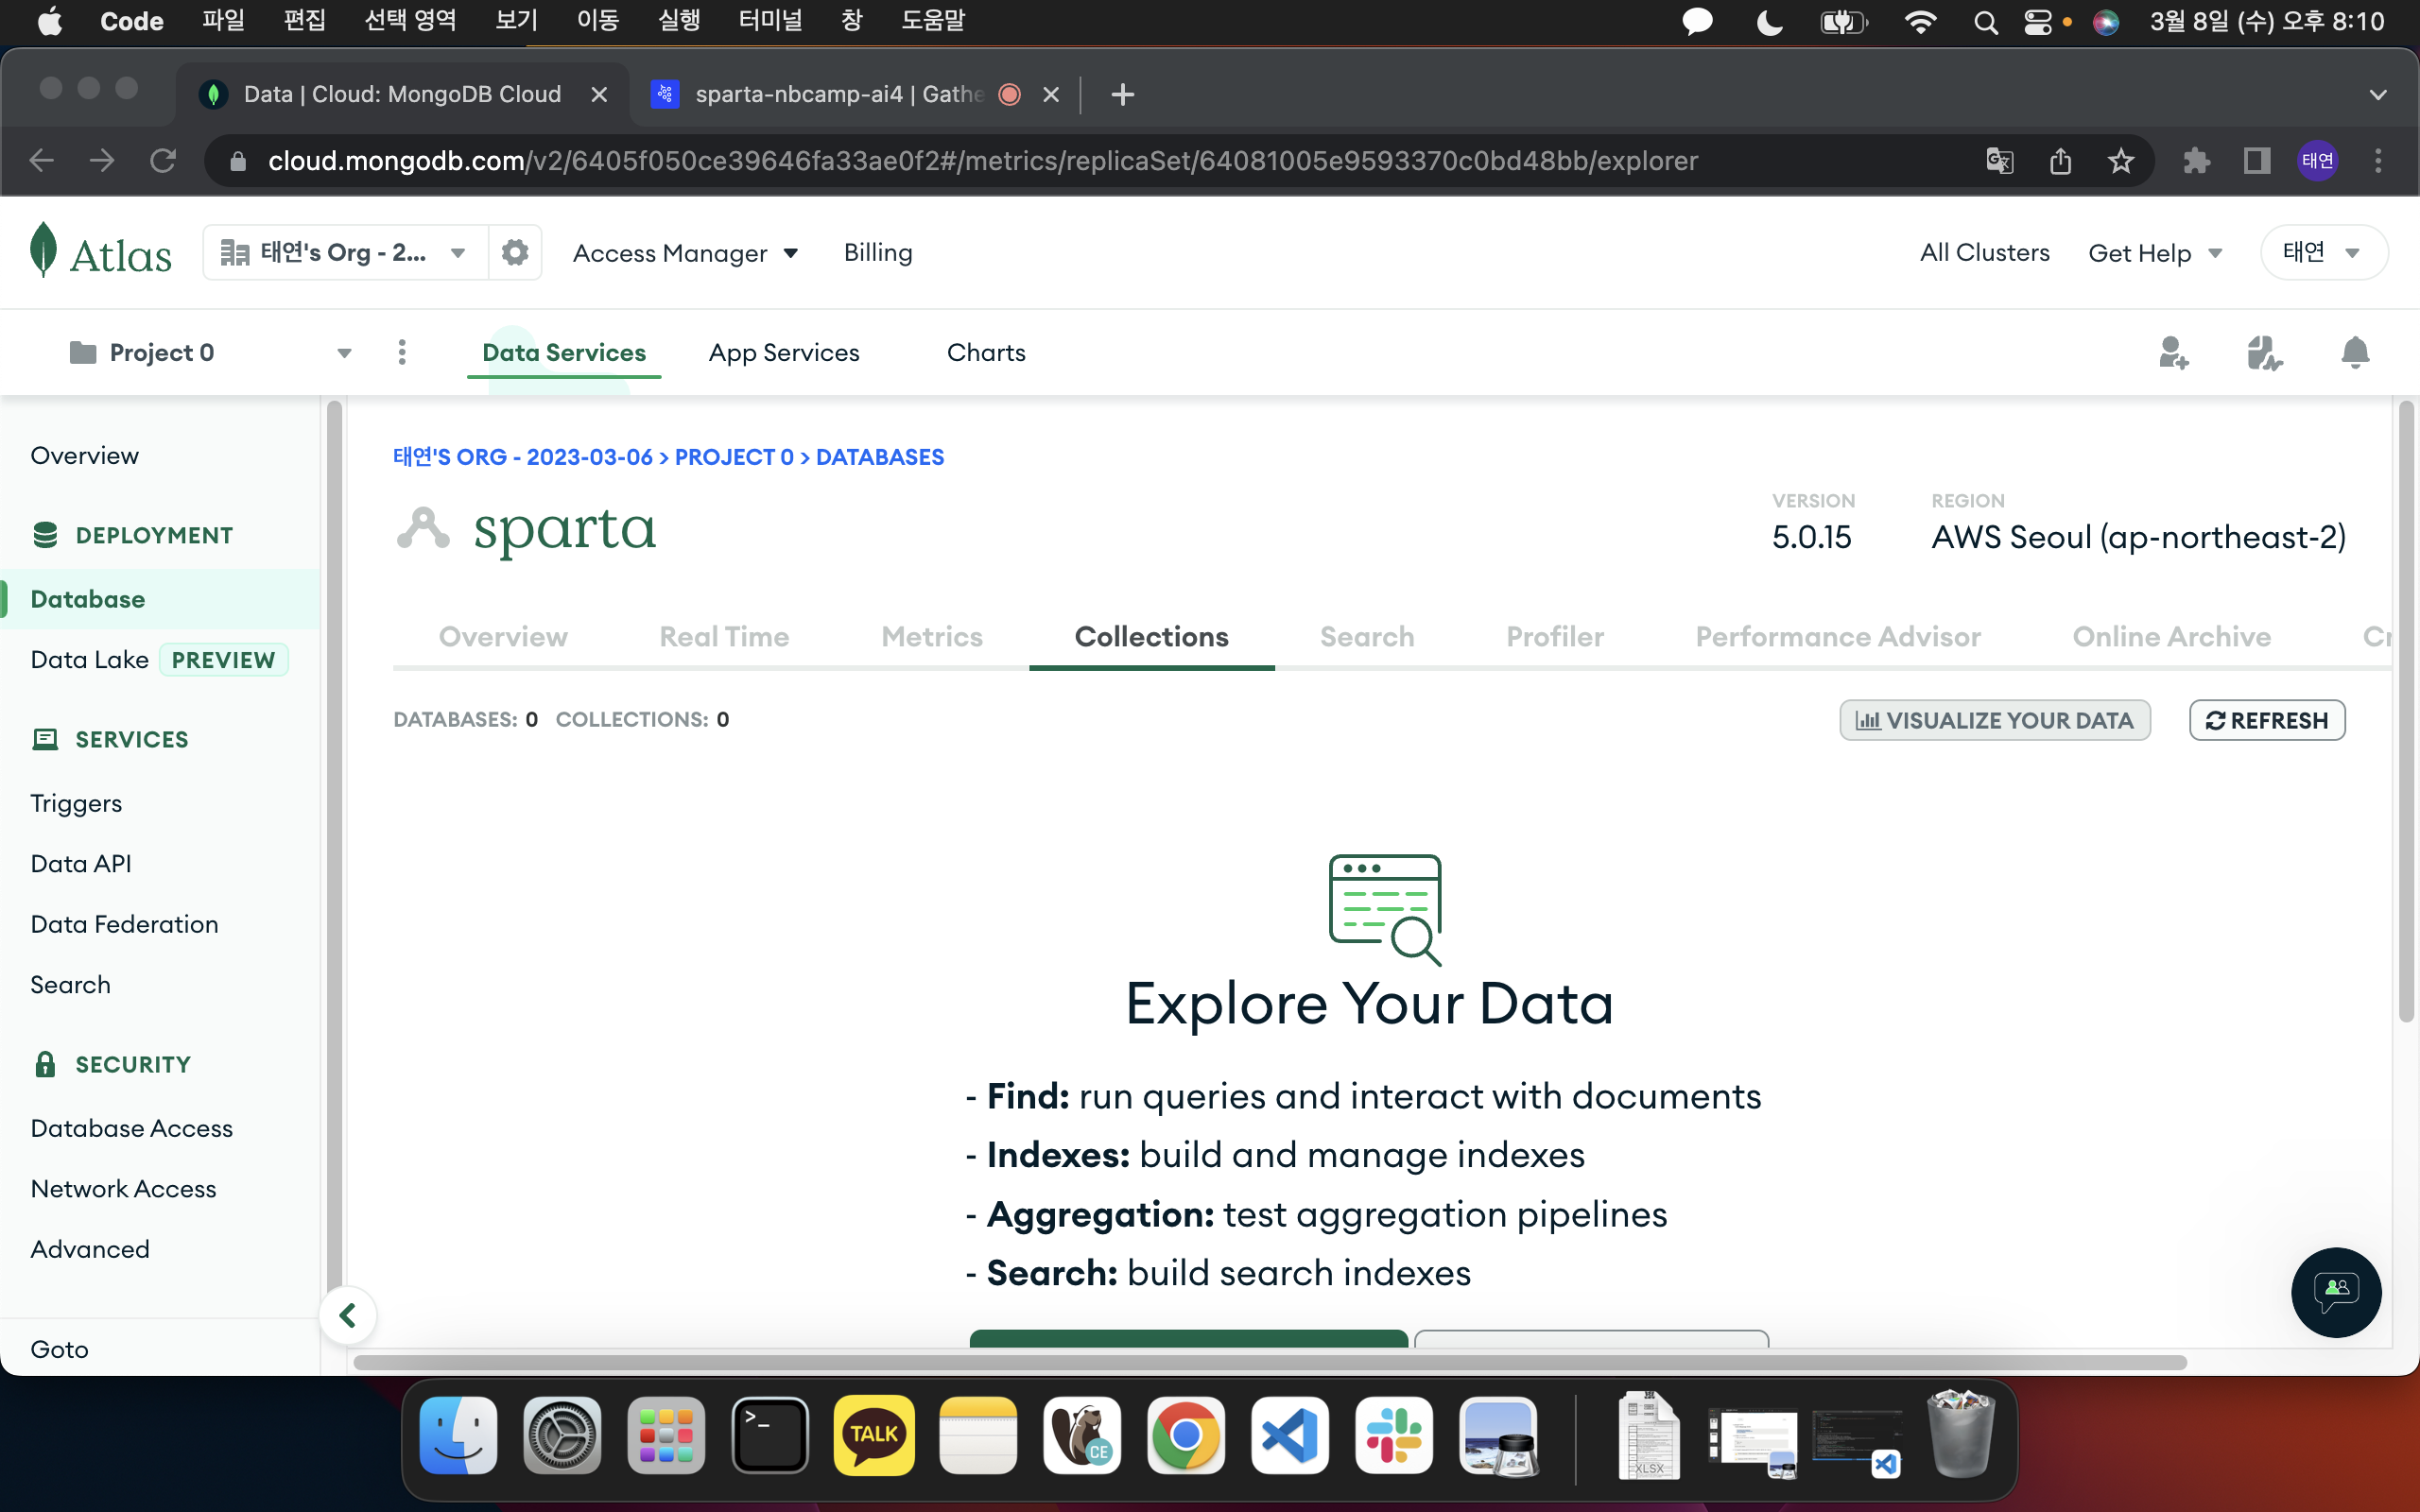Viewport: 2420px width, 1512px height.
Task: Open Chrome profile avatar 태연
Action: point(2318,161)
